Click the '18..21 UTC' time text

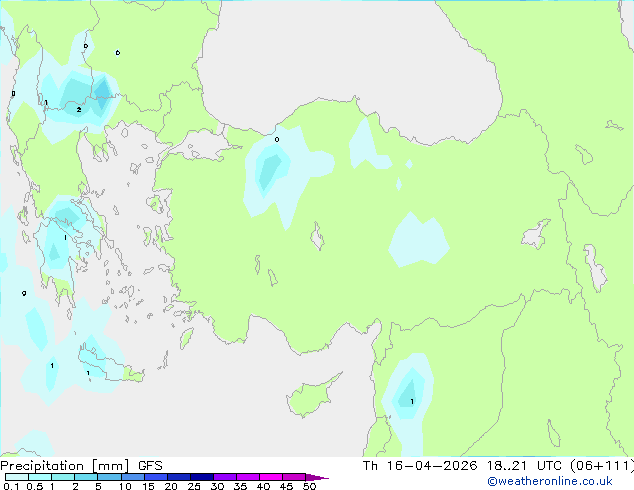(x=524, y=466)
